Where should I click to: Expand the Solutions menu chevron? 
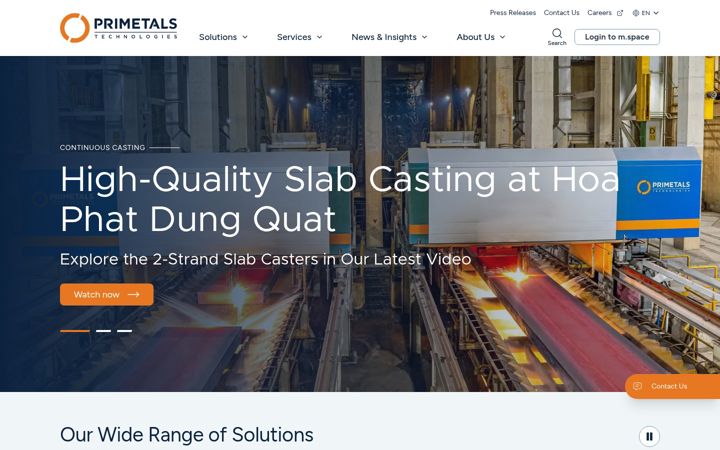pos(245,37)
